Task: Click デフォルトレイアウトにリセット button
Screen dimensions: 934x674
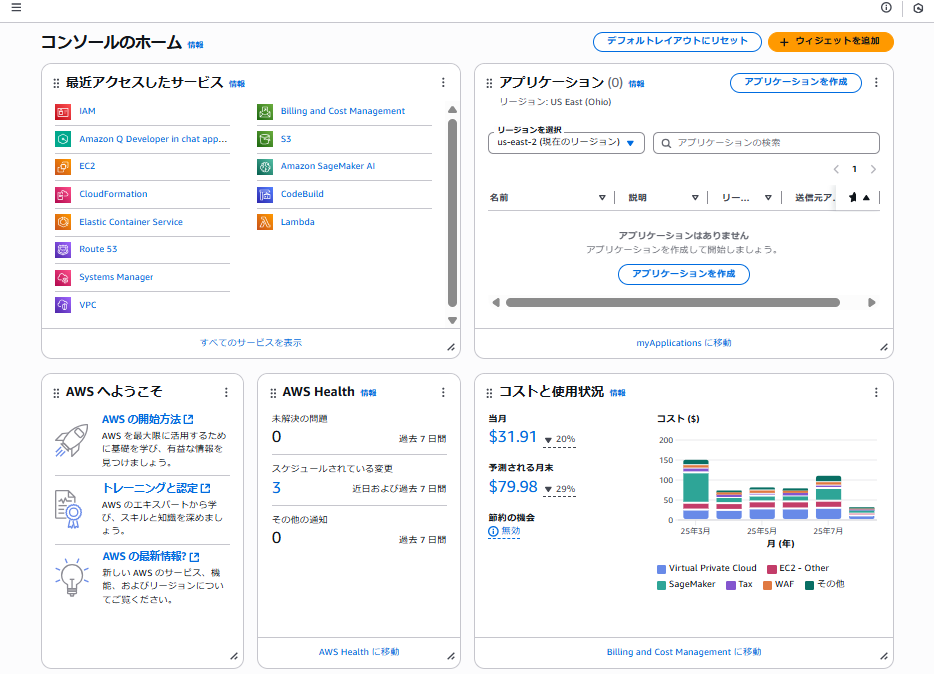Action: tap(677, 42)
